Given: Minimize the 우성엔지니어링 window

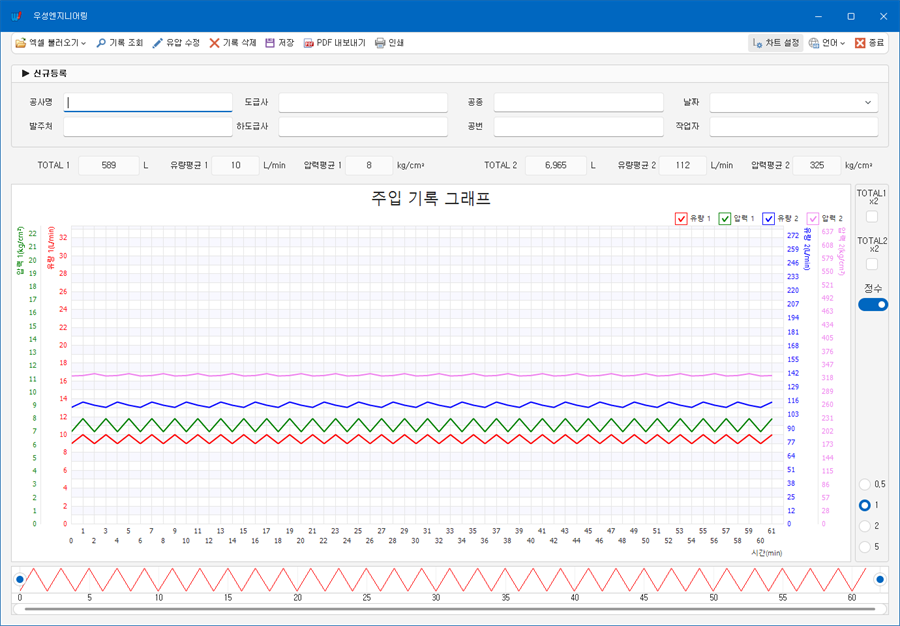Looking at the screenshot, I should pos(818,16).
